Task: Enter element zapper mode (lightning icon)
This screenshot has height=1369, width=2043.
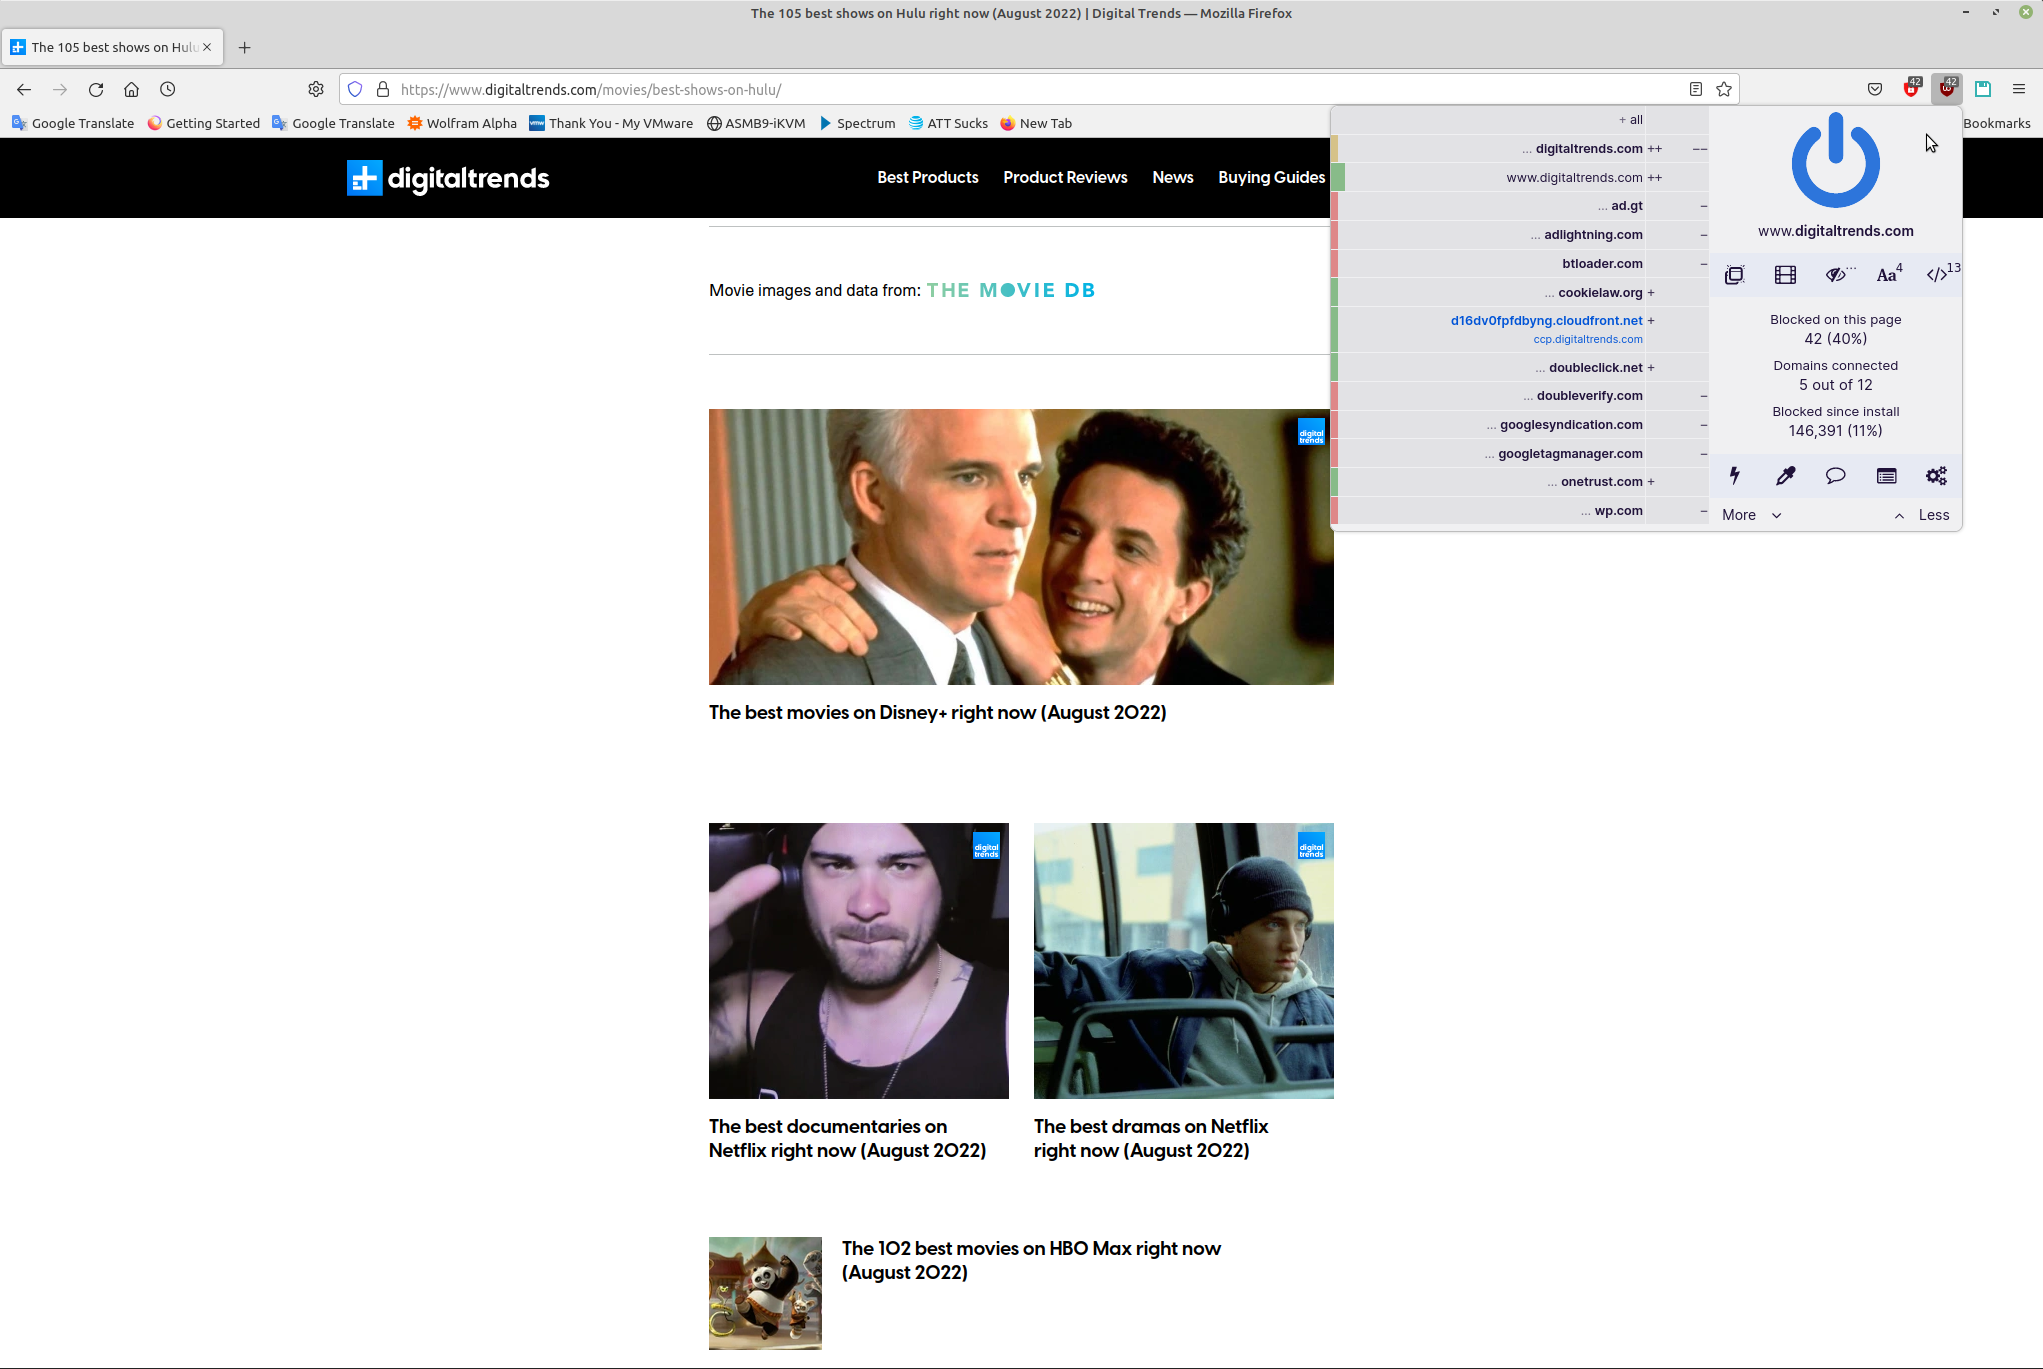Action: tap(1735, 476)
